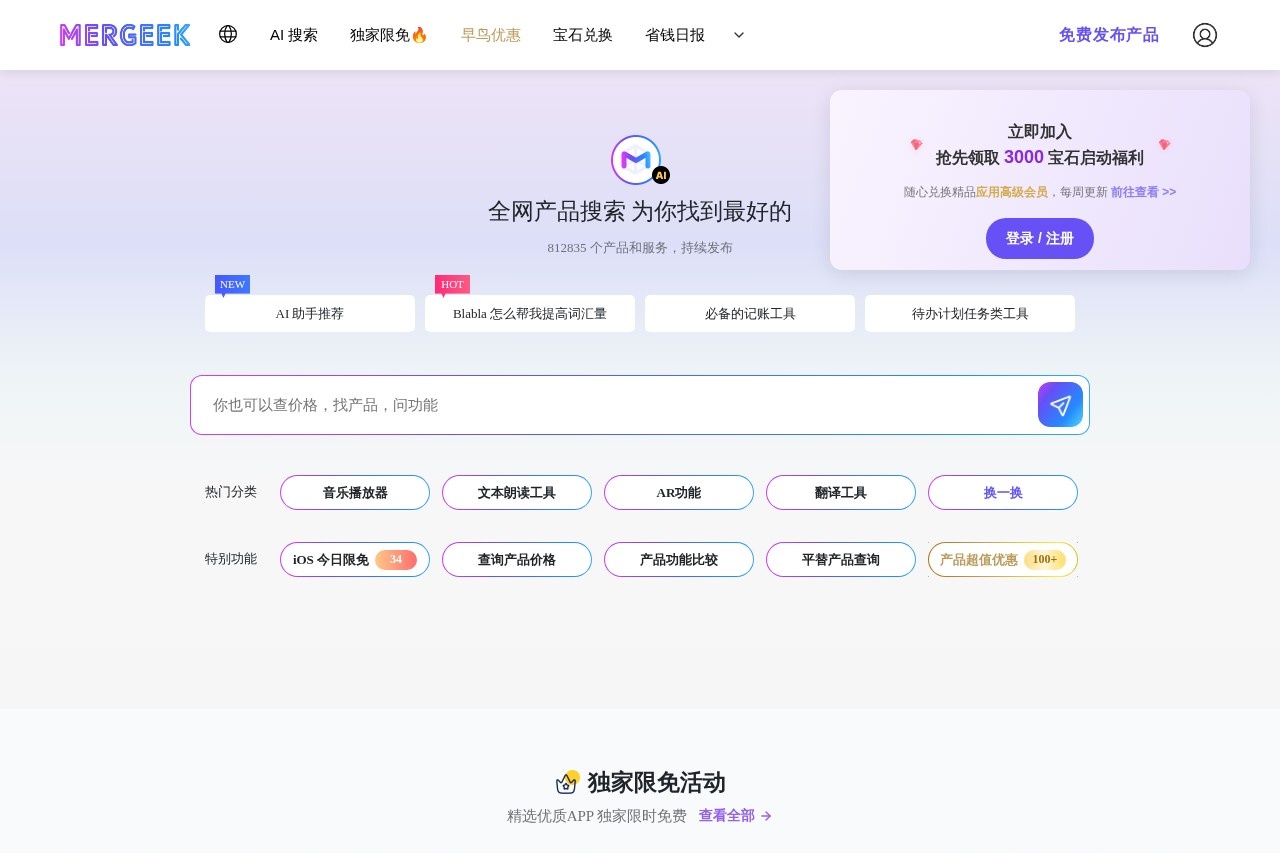Click the 前往查看 >> link
Viewport: 1280px width, 853px height.
[1143, 192]
